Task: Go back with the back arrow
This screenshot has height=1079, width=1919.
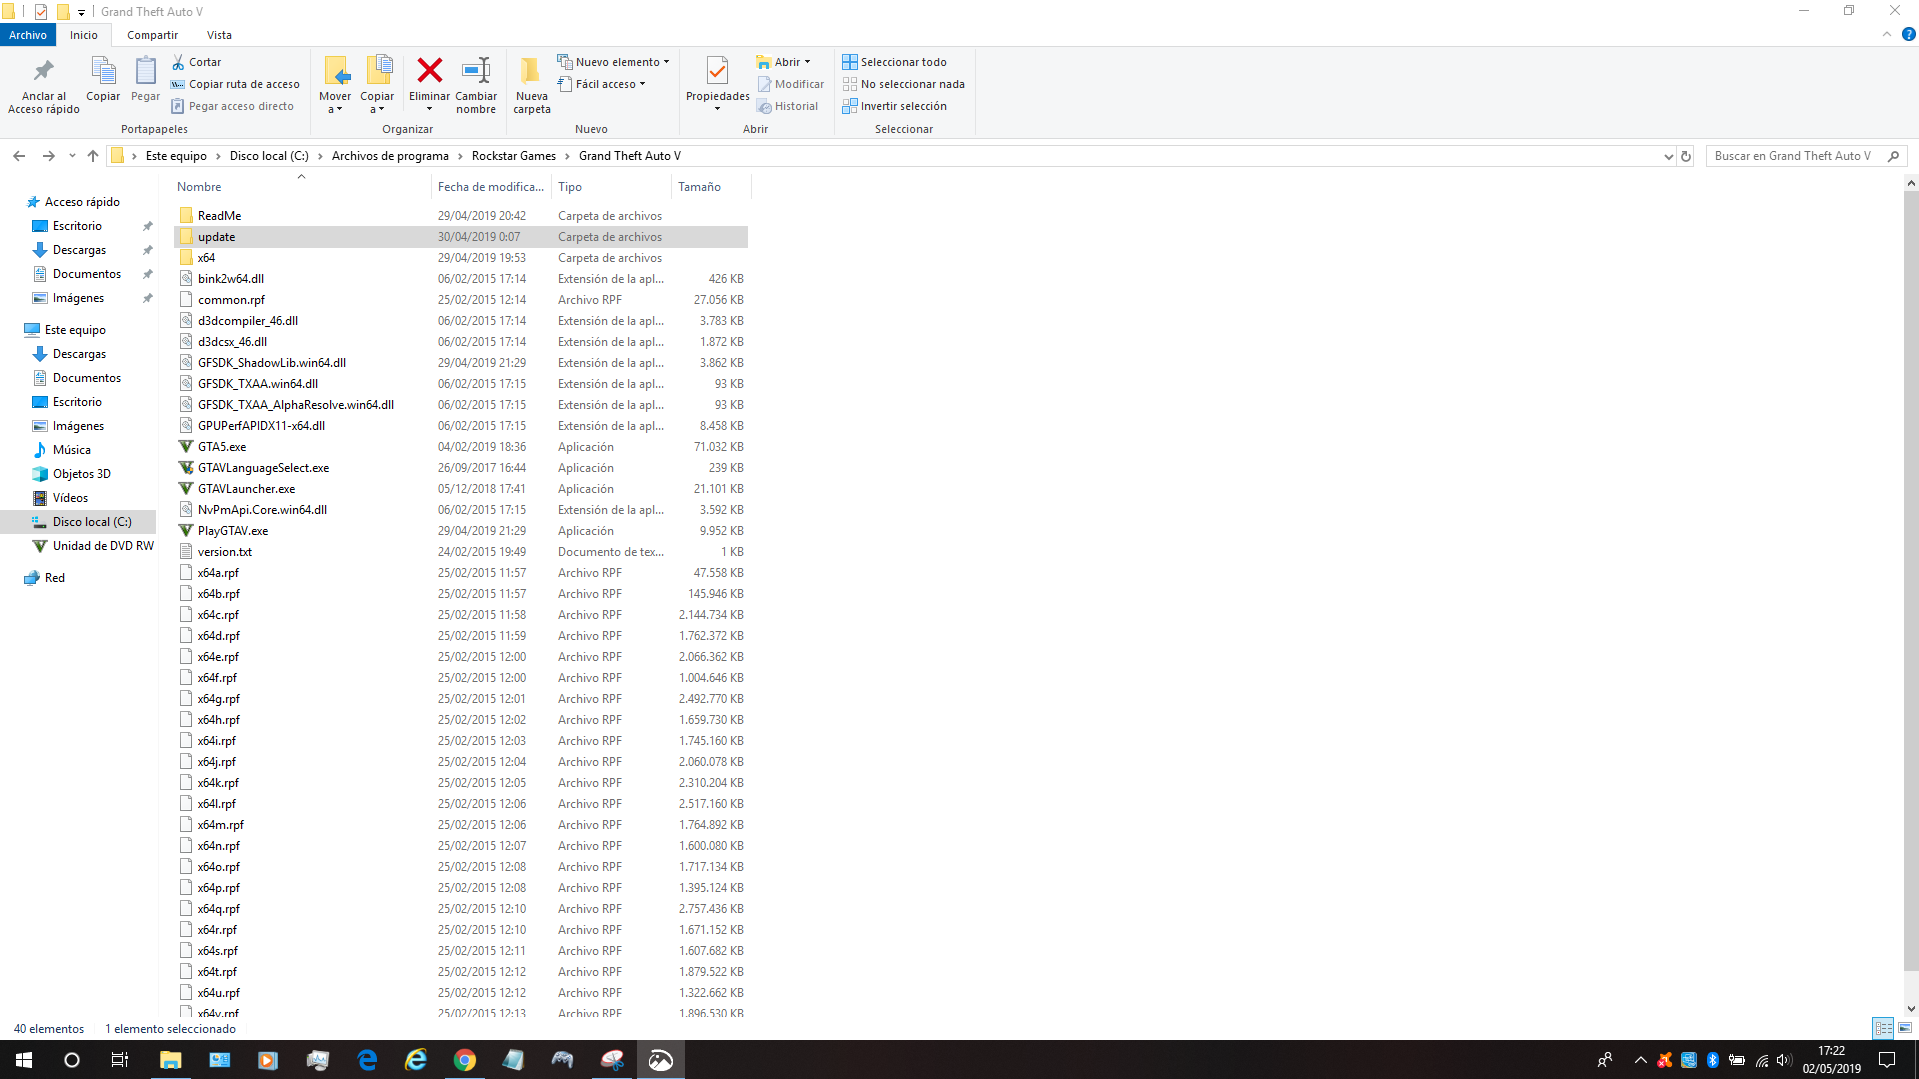Action: (19, 156)
